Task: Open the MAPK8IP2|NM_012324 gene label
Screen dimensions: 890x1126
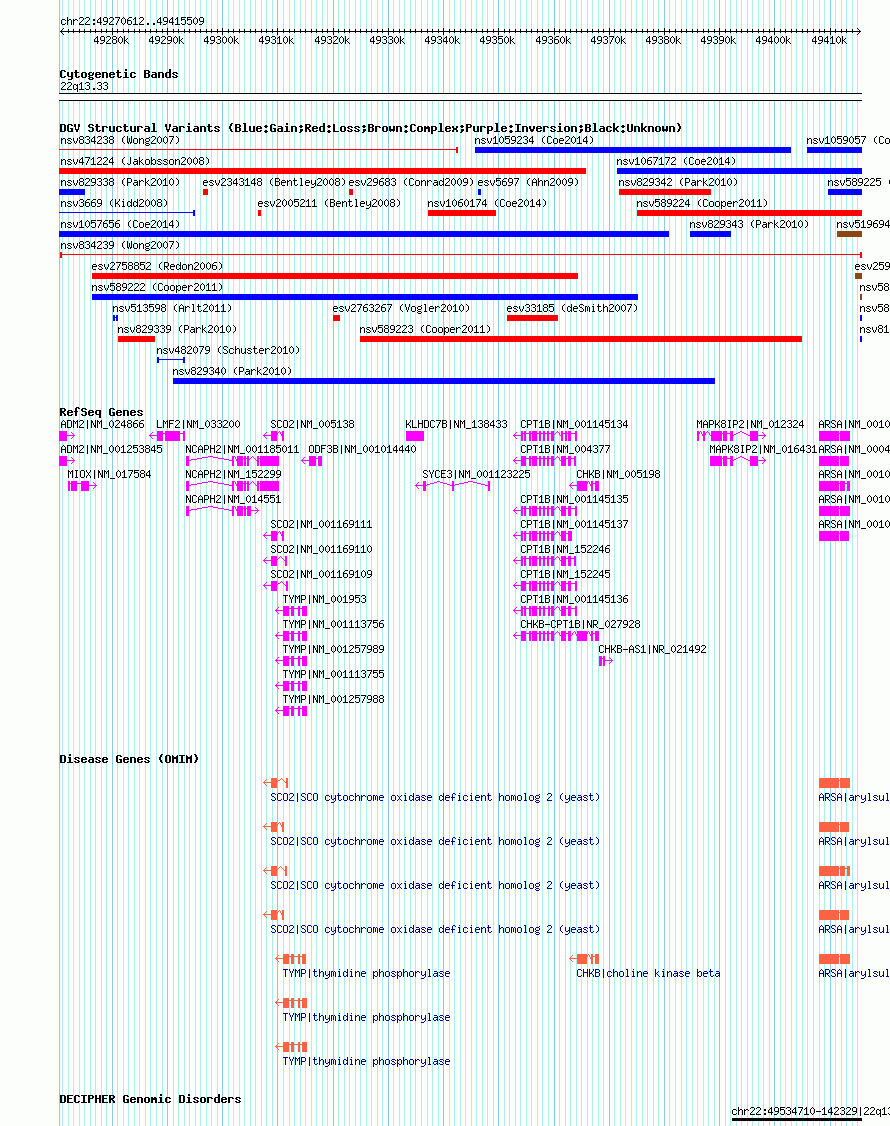Action: (x=750, y=424)
